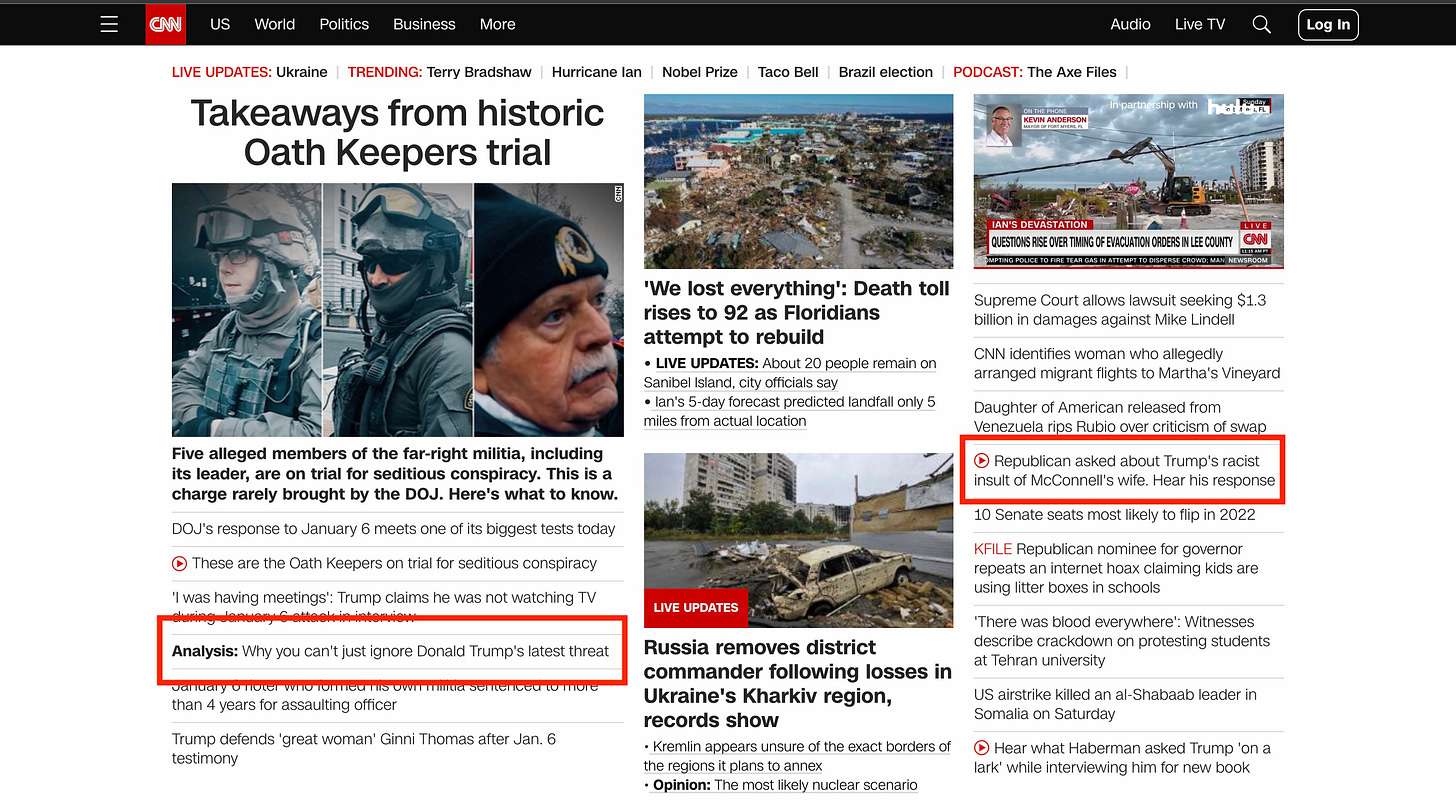The image size is (1456, 802).
Task: Open Trump defends Ginni Thomas story
Action: [x=364, y=749]
